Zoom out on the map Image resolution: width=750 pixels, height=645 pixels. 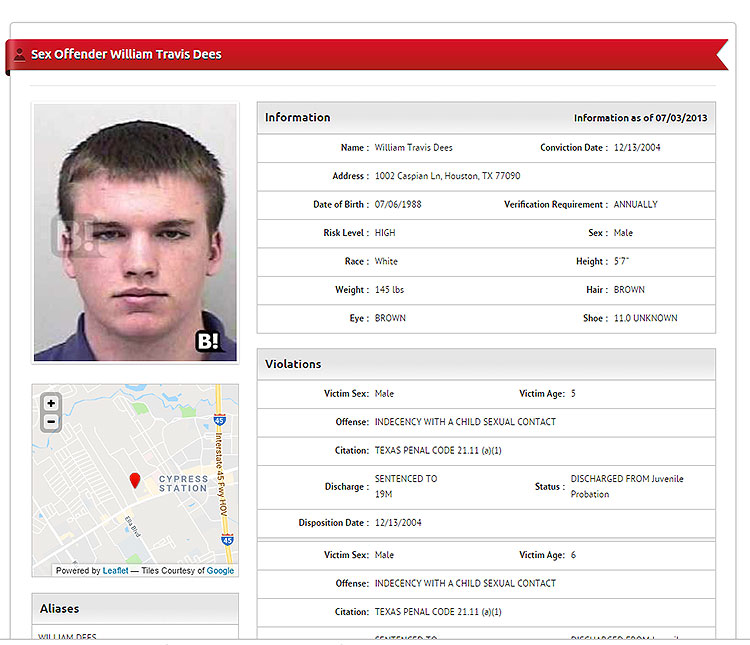pos(51,422)
